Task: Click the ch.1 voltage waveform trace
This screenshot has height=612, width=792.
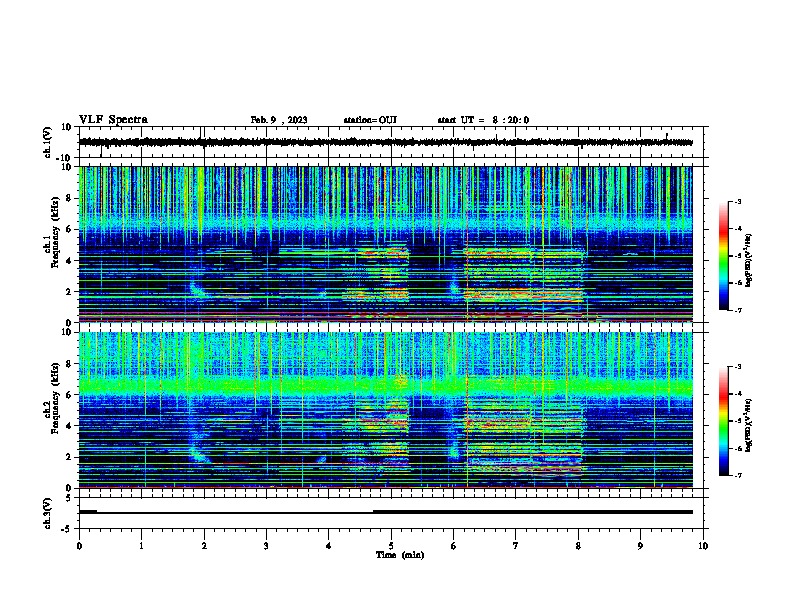Action: pos(385,142)
